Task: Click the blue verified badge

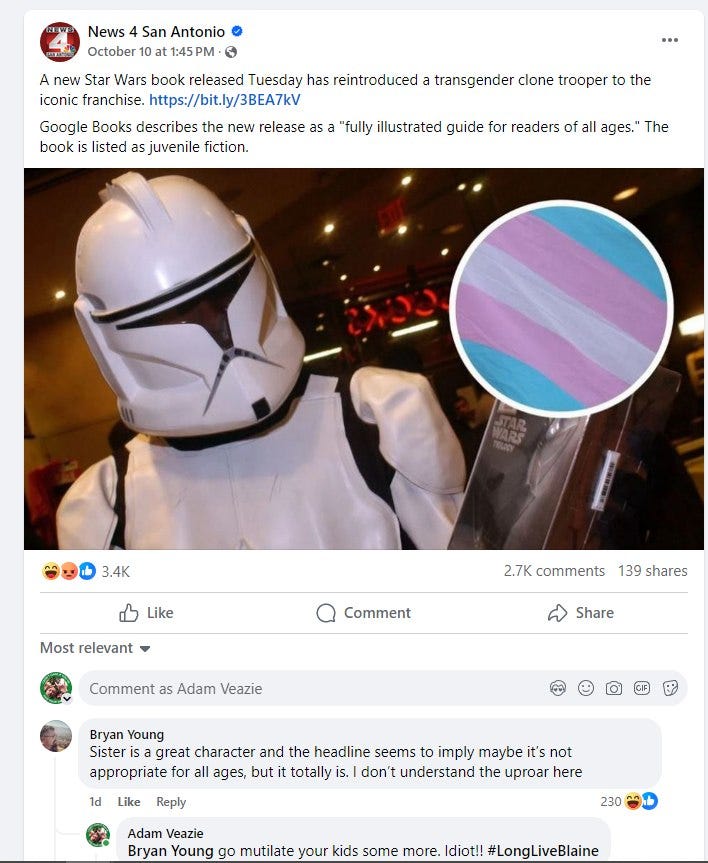Action: (x=237, y=31)
